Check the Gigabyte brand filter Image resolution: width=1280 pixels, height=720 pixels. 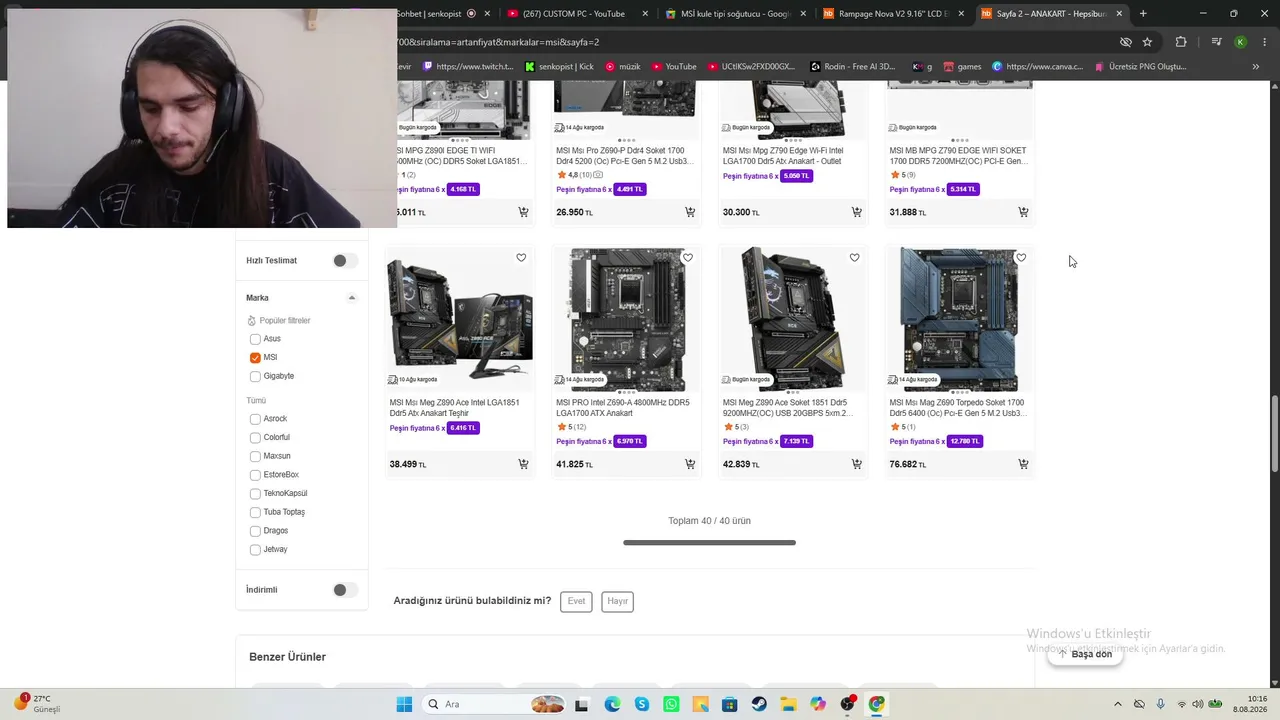point(255,376)
